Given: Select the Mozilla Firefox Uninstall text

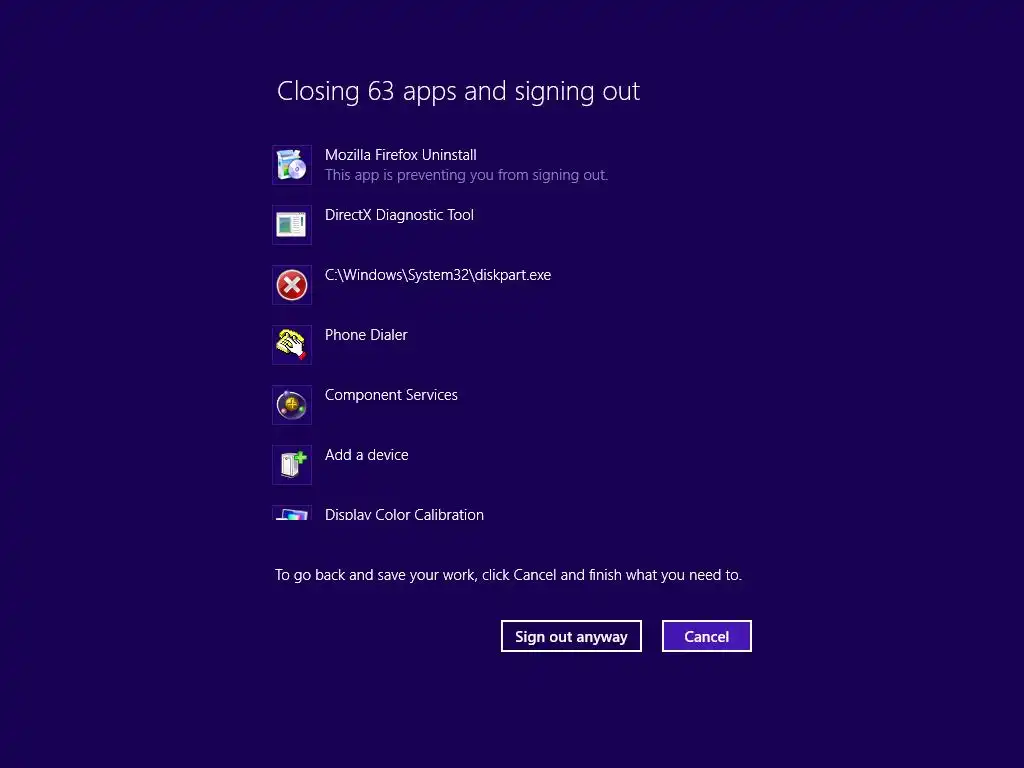Looking at the screenshot, I should click(x=400, y=155).
